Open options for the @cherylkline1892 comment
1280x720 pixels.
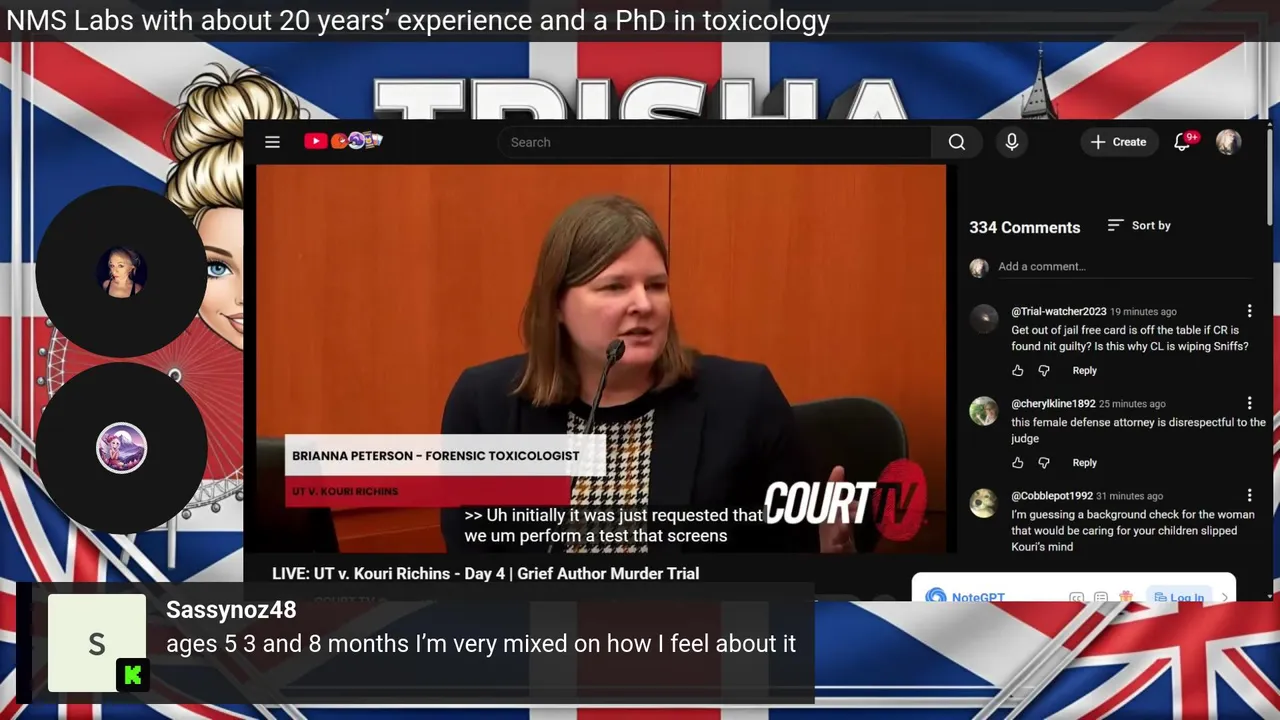click(1249, 403)
